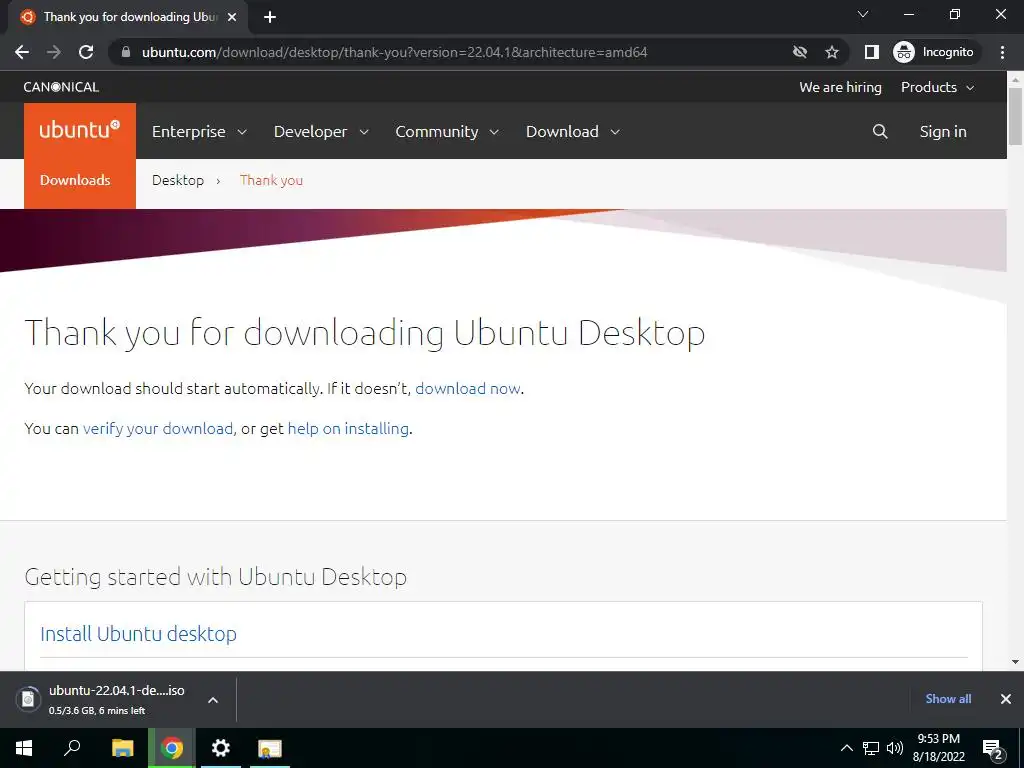1024x768 pixels.
Task: Select the 'Thank you for downloading Ubuntu' tab
Action: click(128, 17)
